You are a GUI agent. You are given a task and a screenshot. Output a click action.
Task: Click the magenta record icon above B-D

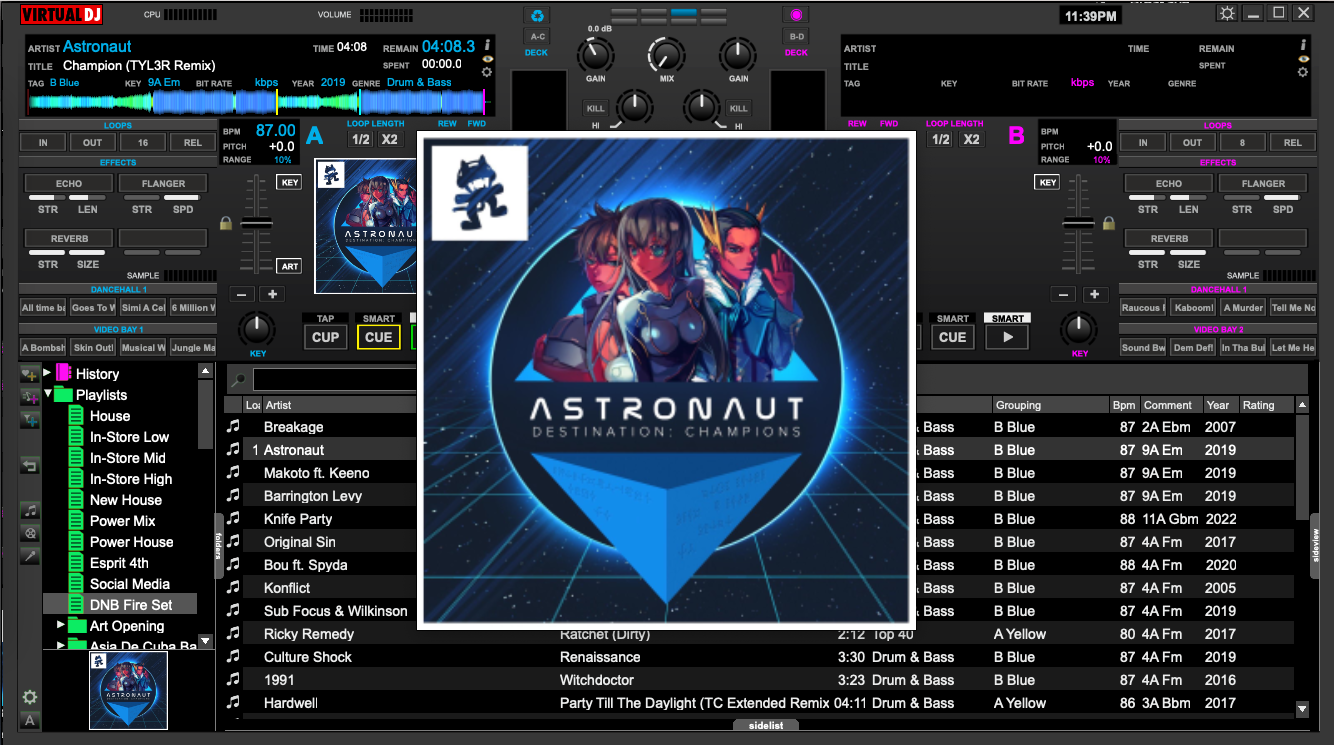tap(796, 15)
